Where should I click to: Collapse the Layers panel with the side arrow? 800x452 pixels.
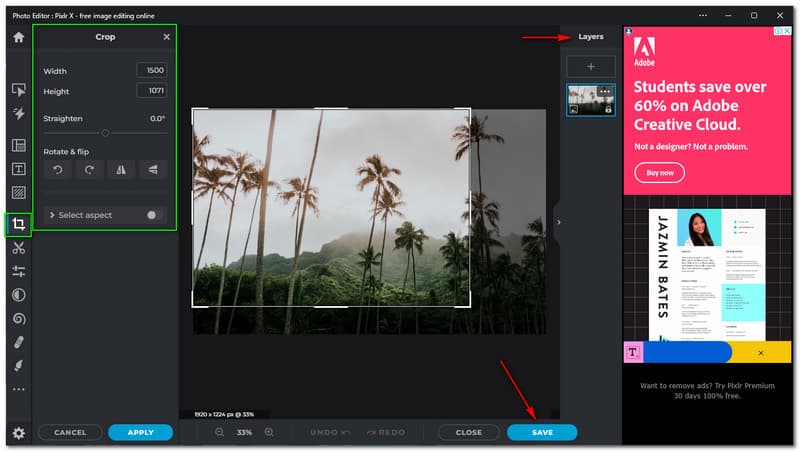[558, 222]
